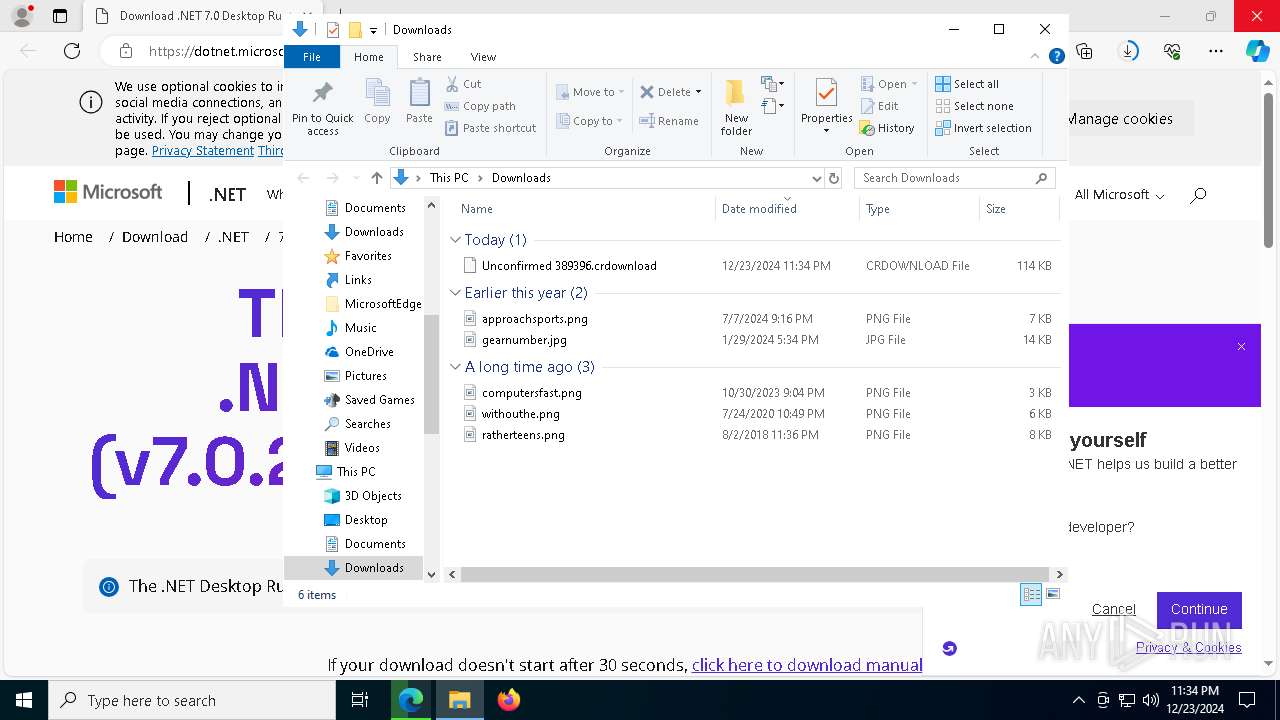Create a New folder
Screen dimensions: 1280x720
point(736,106)
